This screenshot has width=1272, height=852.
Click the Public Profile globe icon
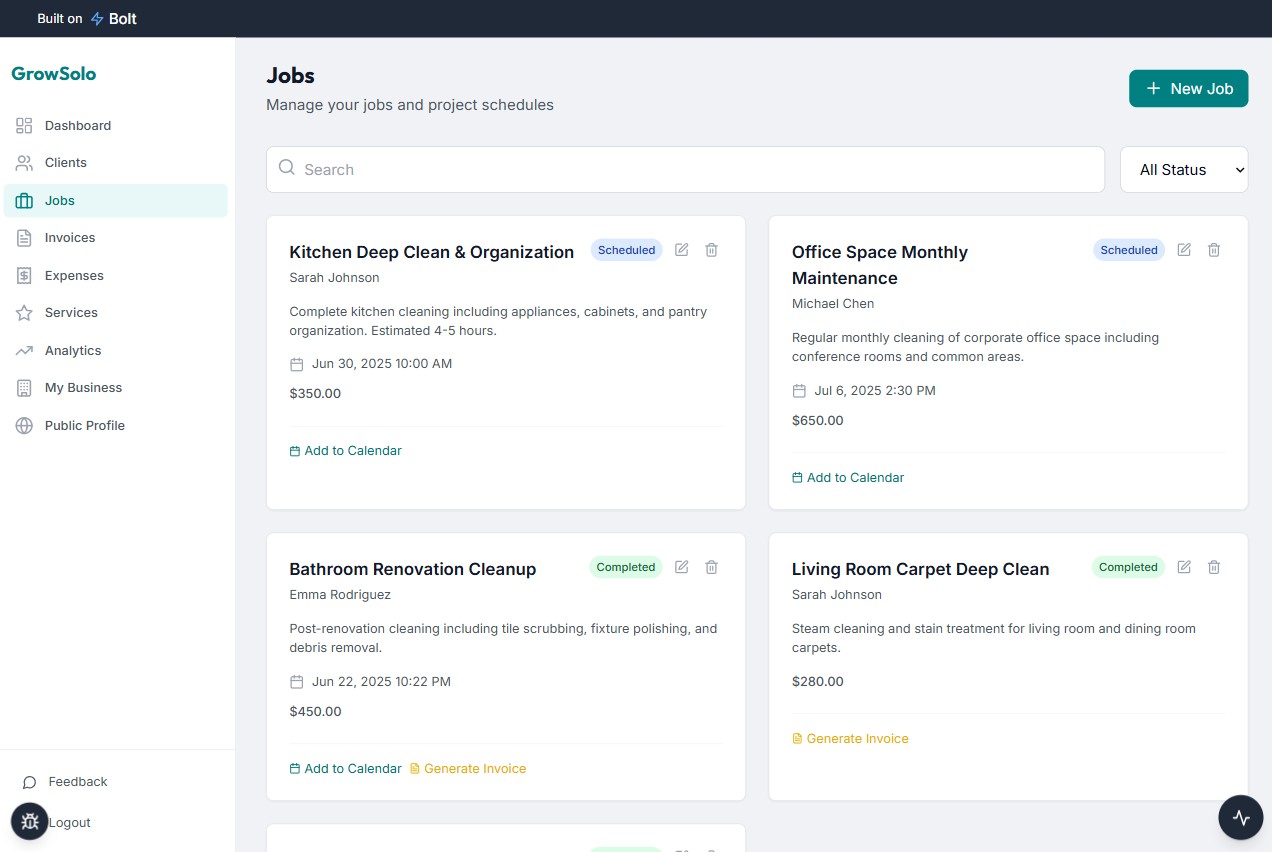point(24,425)
